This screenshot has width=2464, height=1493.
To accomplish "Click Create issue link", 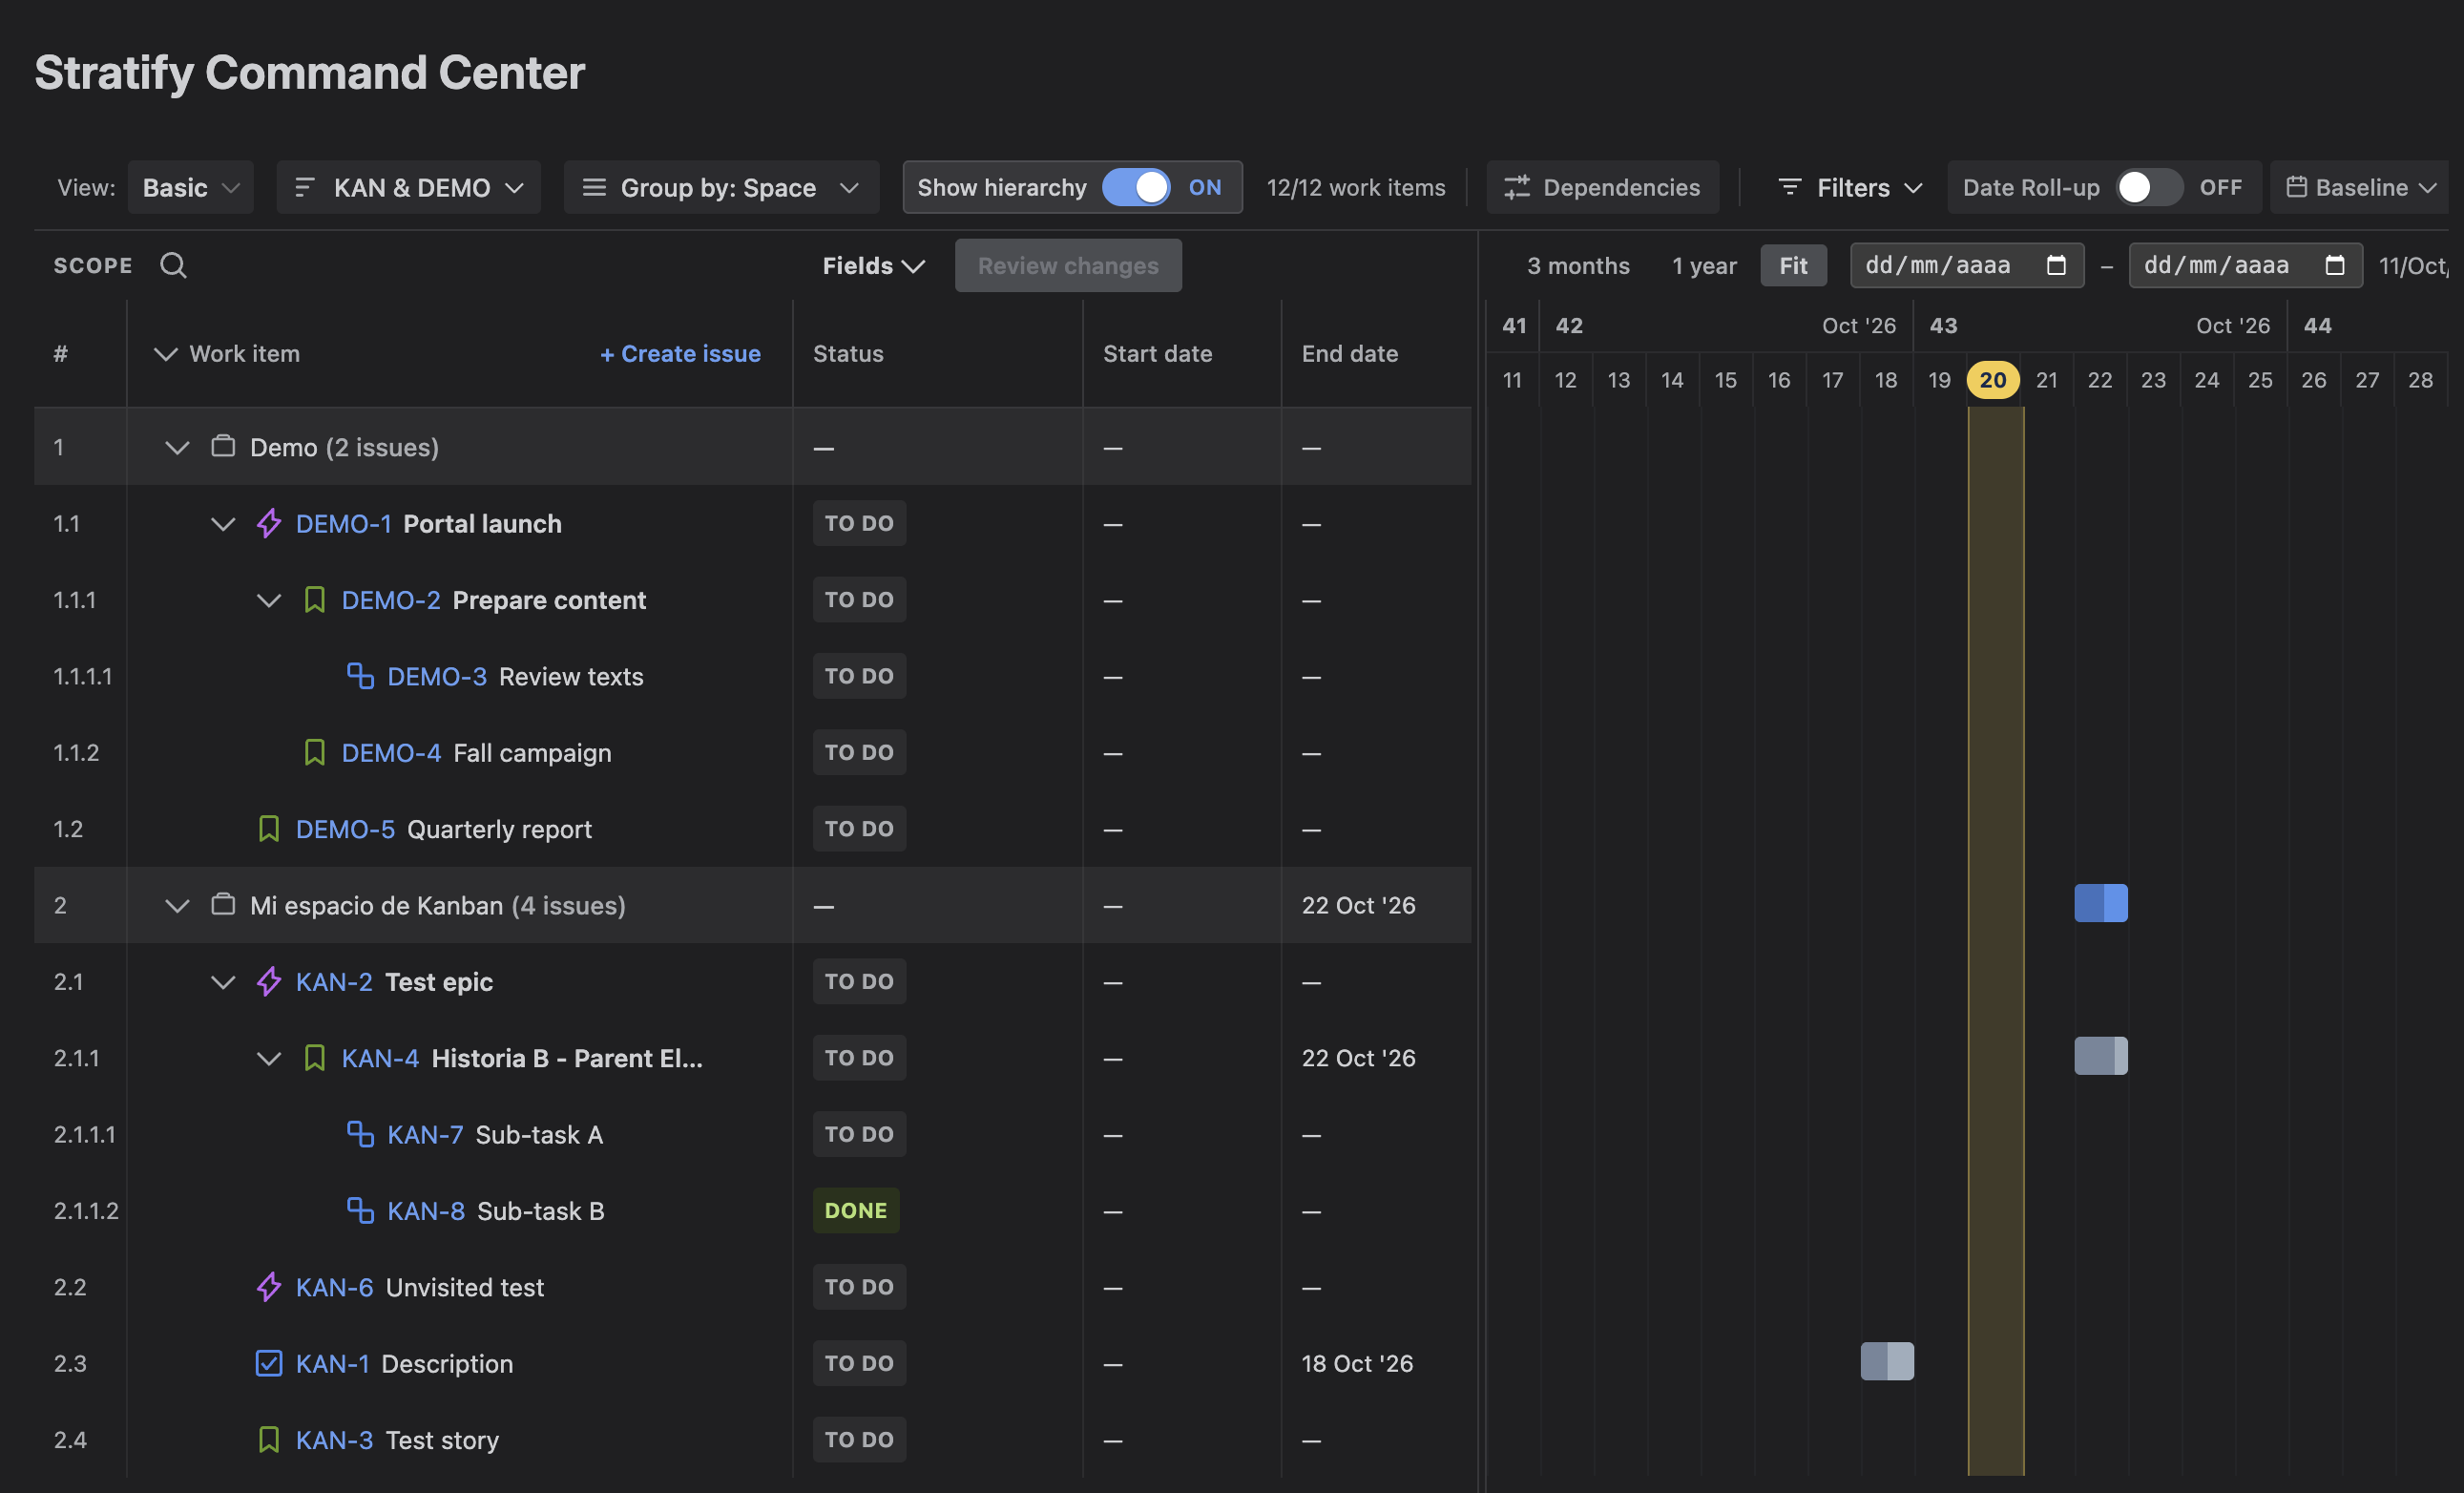I will point(680,353).
